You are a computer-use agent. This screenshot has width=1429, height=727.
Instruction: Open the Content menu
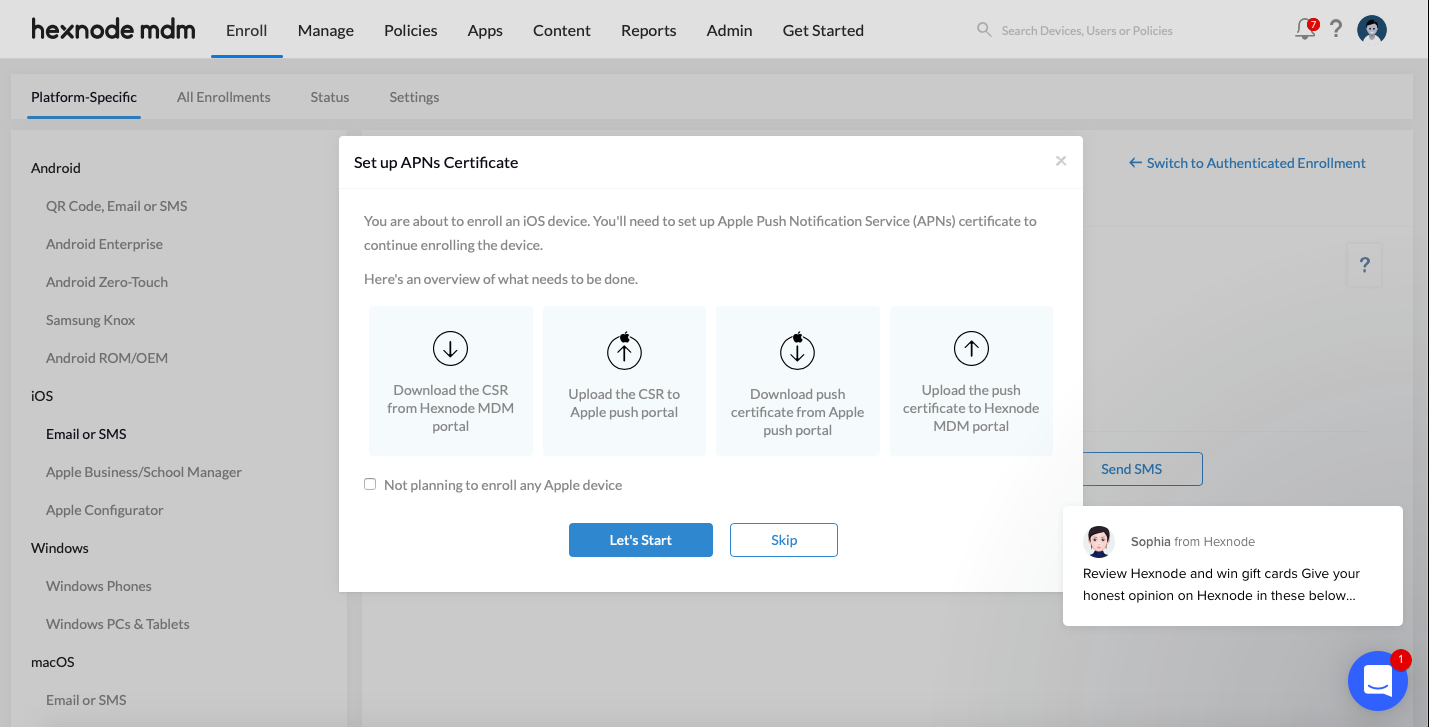click(562, 30)
